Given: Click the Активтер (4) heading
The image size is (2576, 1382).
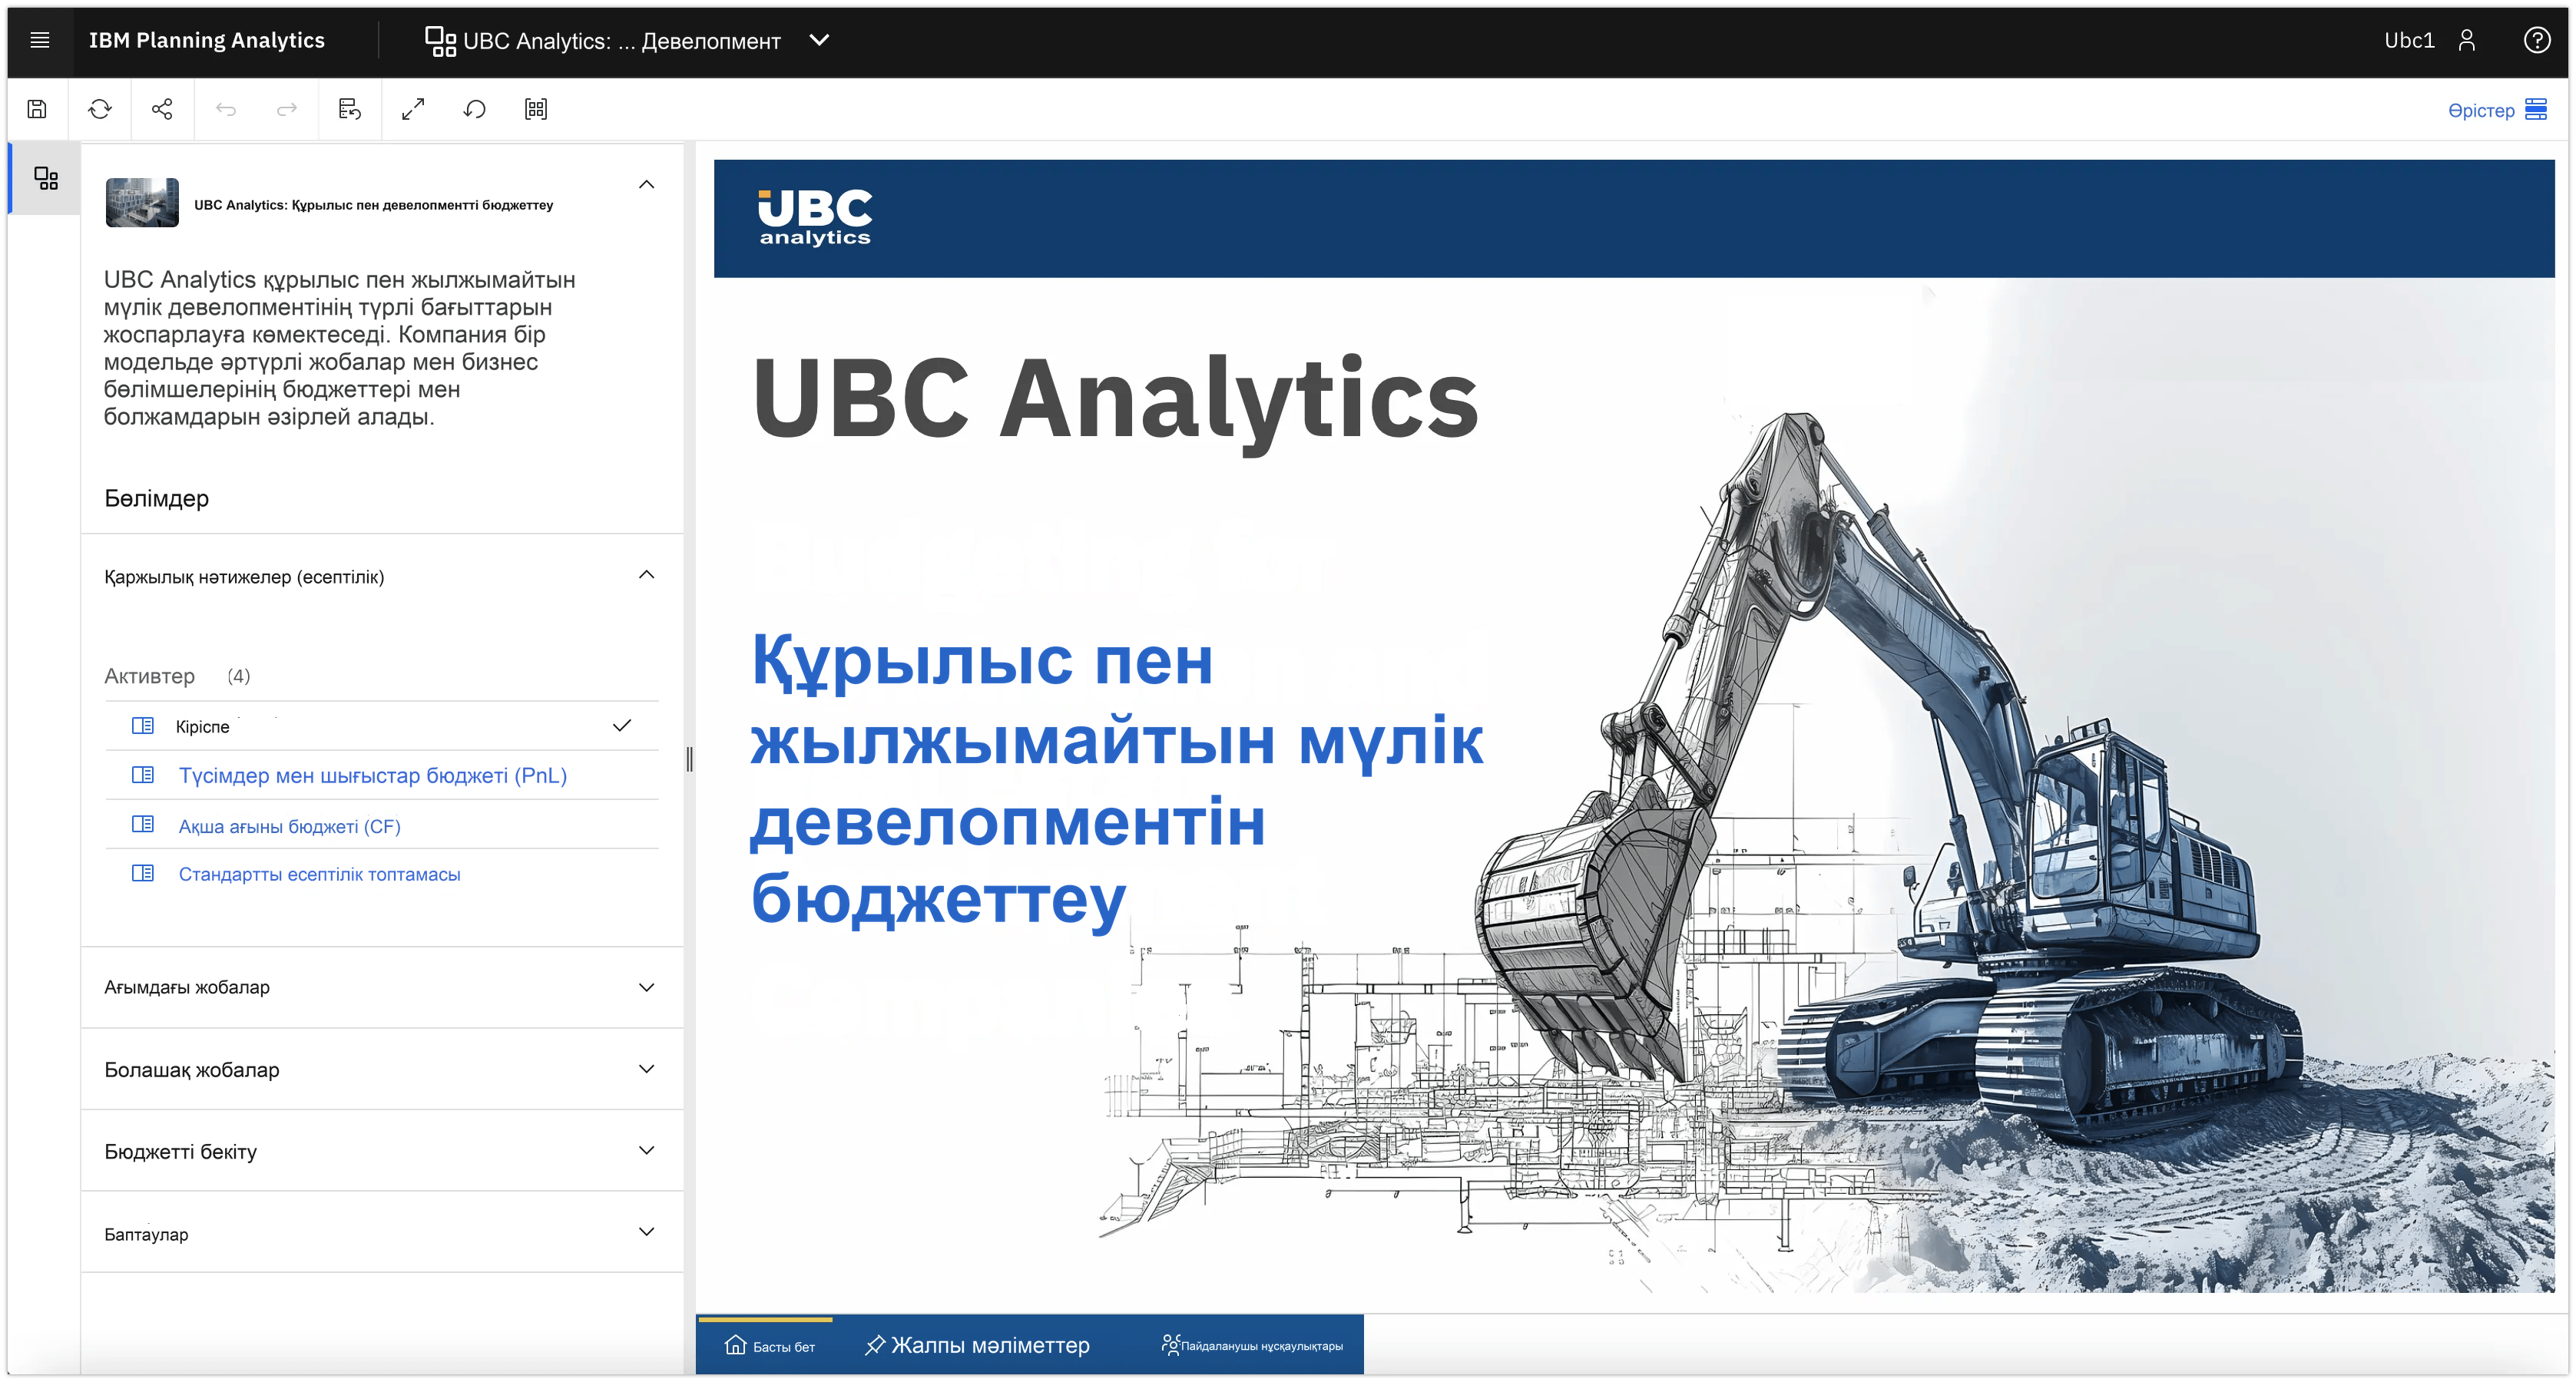Looking at the screenshot, I should 177,676.
